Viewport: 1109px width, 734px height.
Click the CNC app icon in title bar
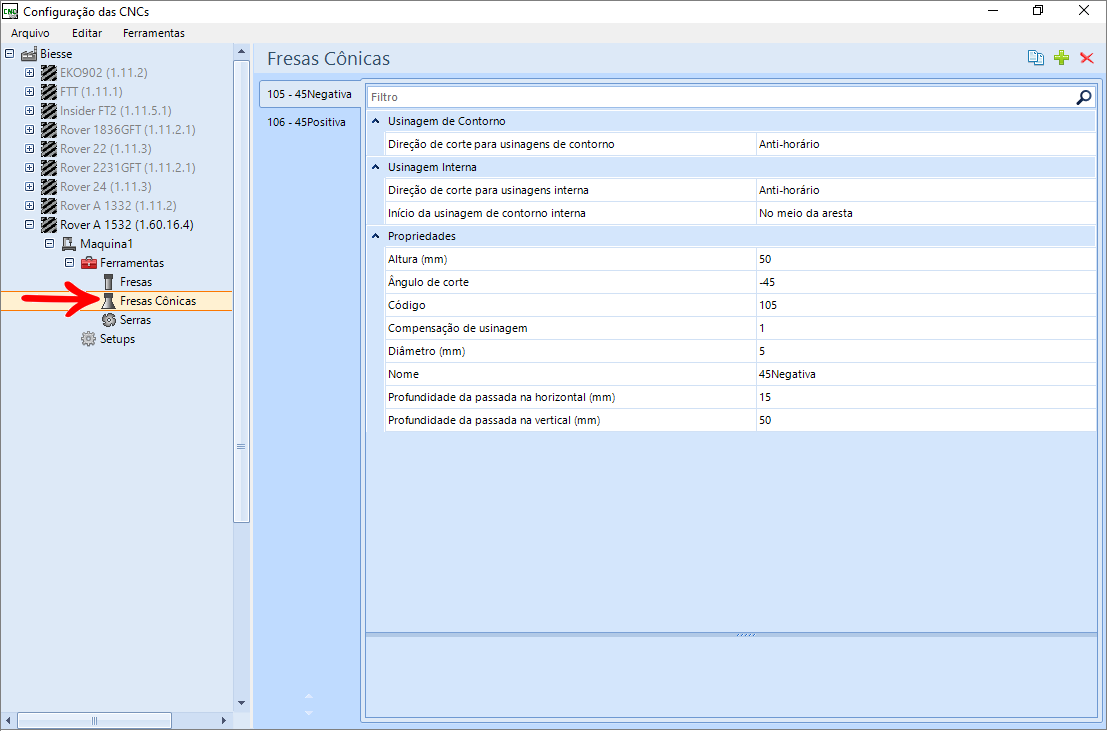point(10,11)
